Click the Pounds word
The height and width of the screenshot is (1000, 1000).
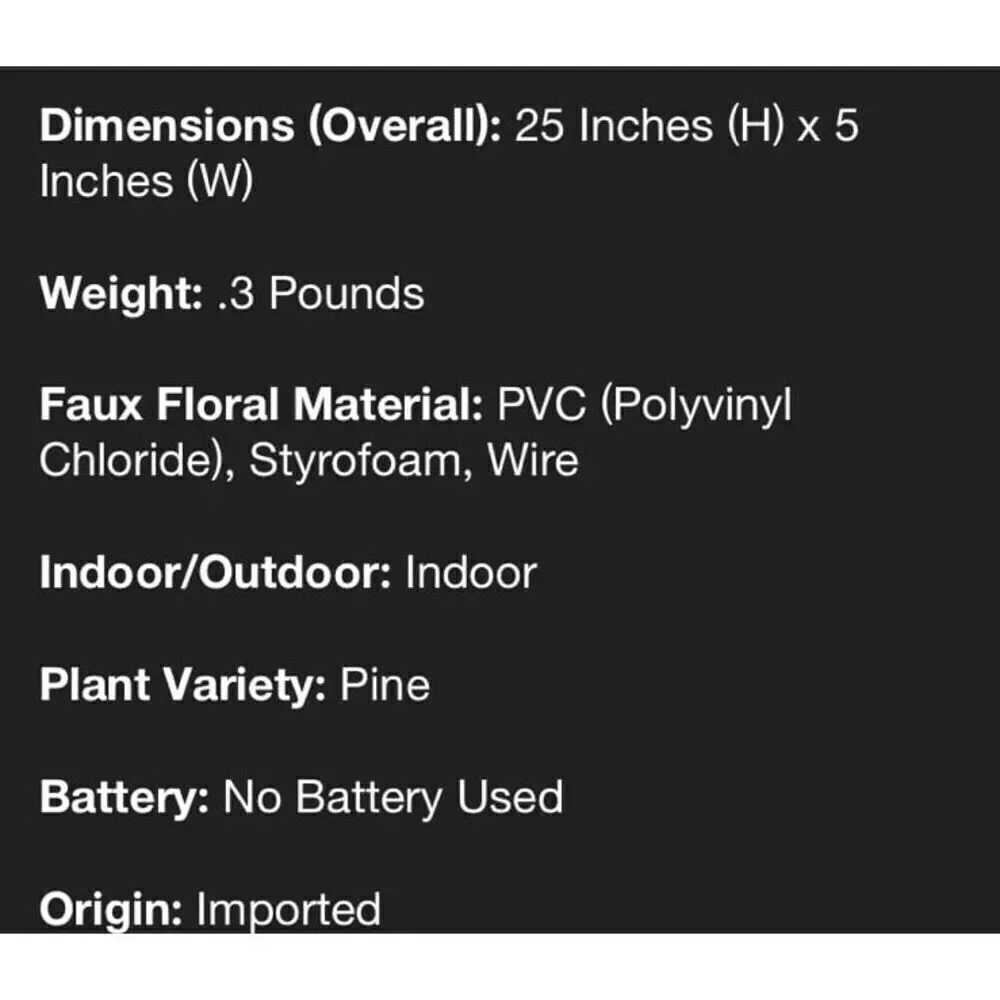click(346, 293)
